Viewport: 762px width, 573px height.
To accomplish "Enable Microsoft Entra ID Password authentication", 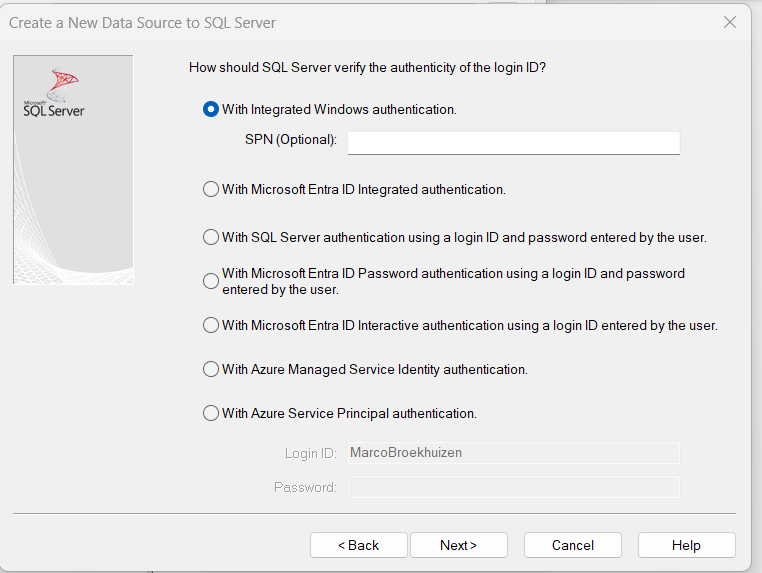I will (211, 281).
